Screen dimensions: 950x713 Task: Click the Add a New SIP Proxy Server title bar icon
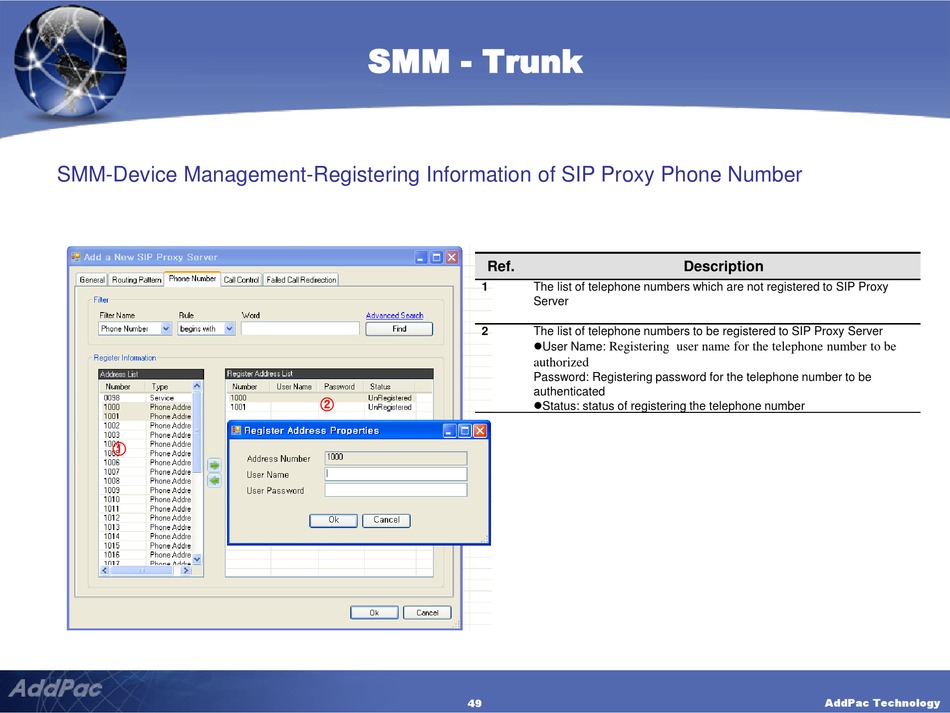tap(76, 257)
